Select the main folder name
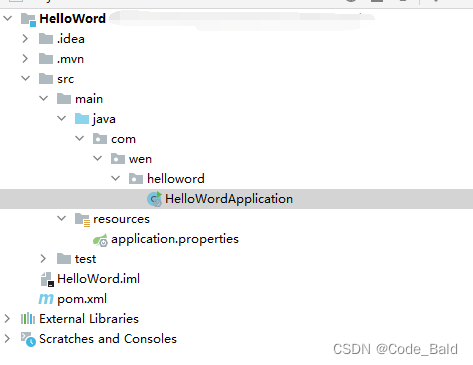Viewport: 473px width, 365px height. [x=89, y=99]
